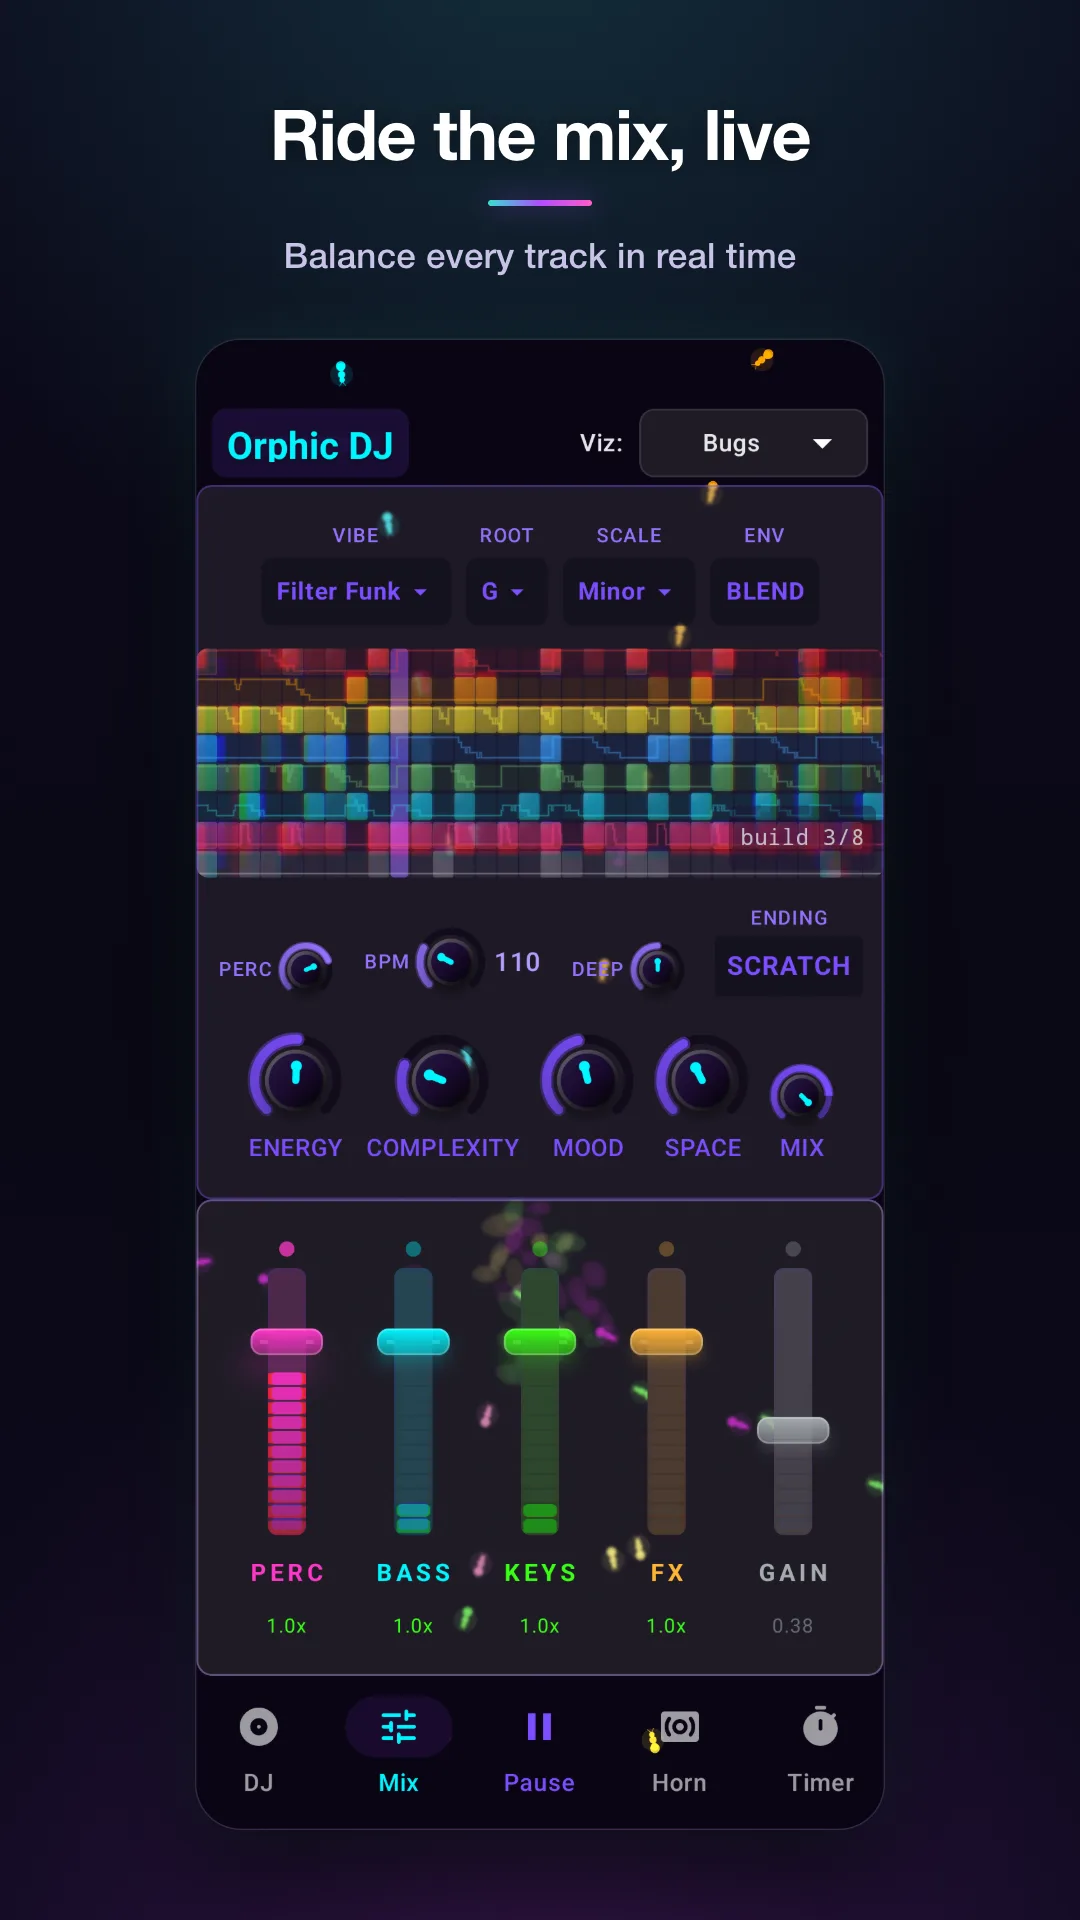The height and width of the screenshot is (1920, 1080).
Task: Click the COMPLEXITY knob
Action: 441,1079
